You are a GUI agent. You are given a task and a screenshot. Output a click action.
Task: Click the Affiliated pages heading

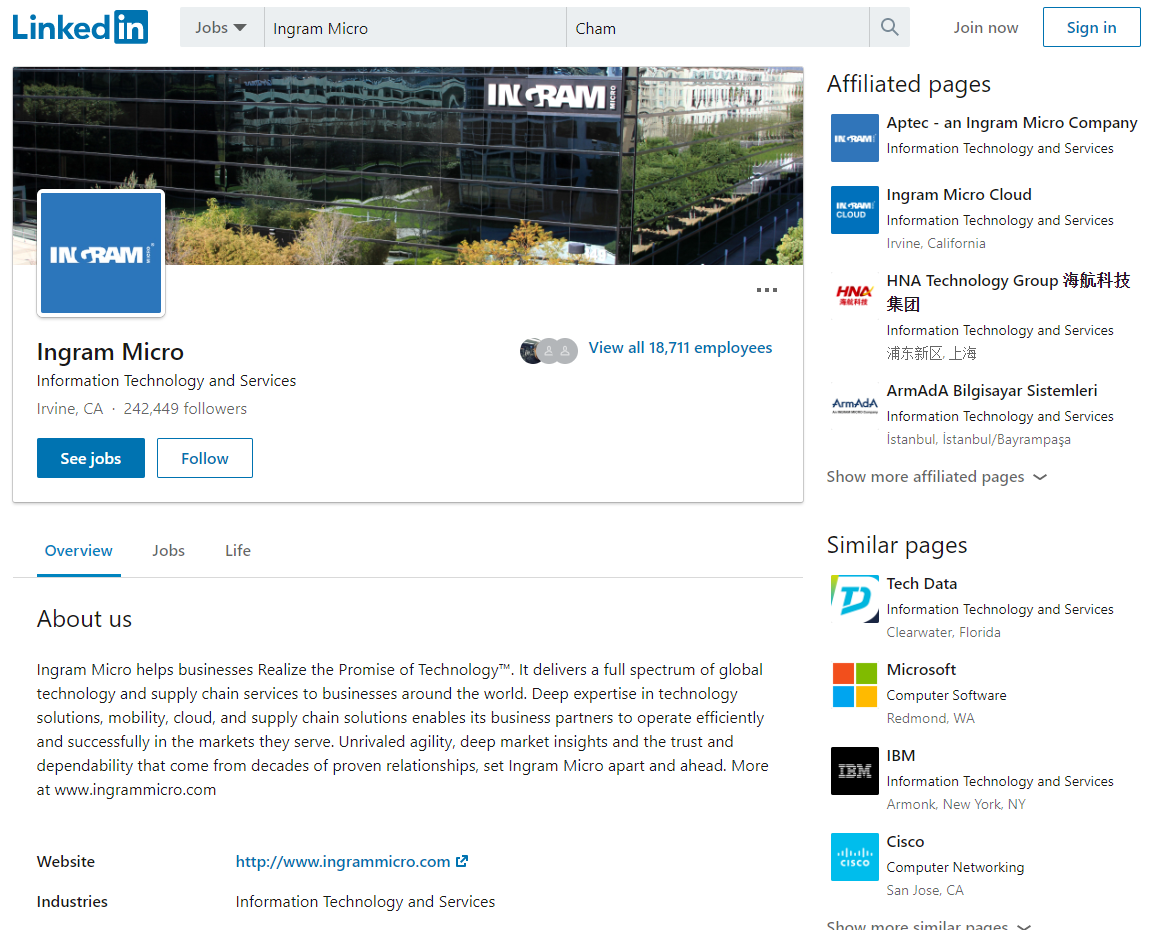[909, 85]
